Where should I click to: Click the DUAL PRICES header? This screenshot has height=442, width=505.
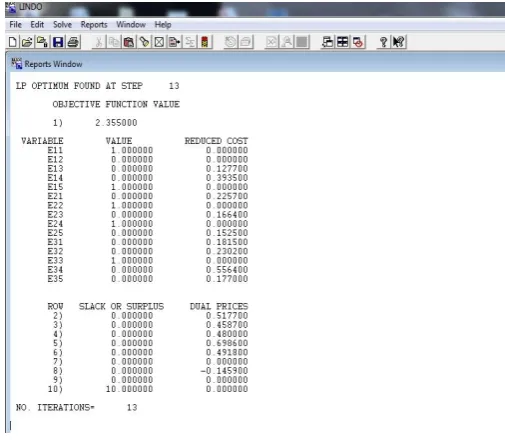[219, 307]
